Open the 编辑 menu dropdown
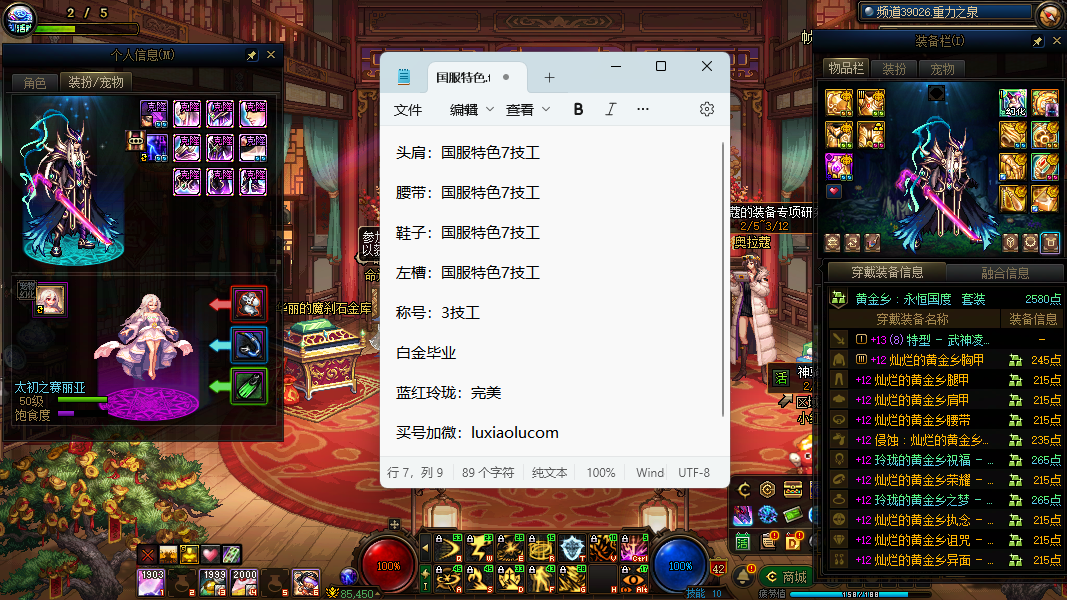Viewport: 1067px width, 600px height. coord(471,109)
